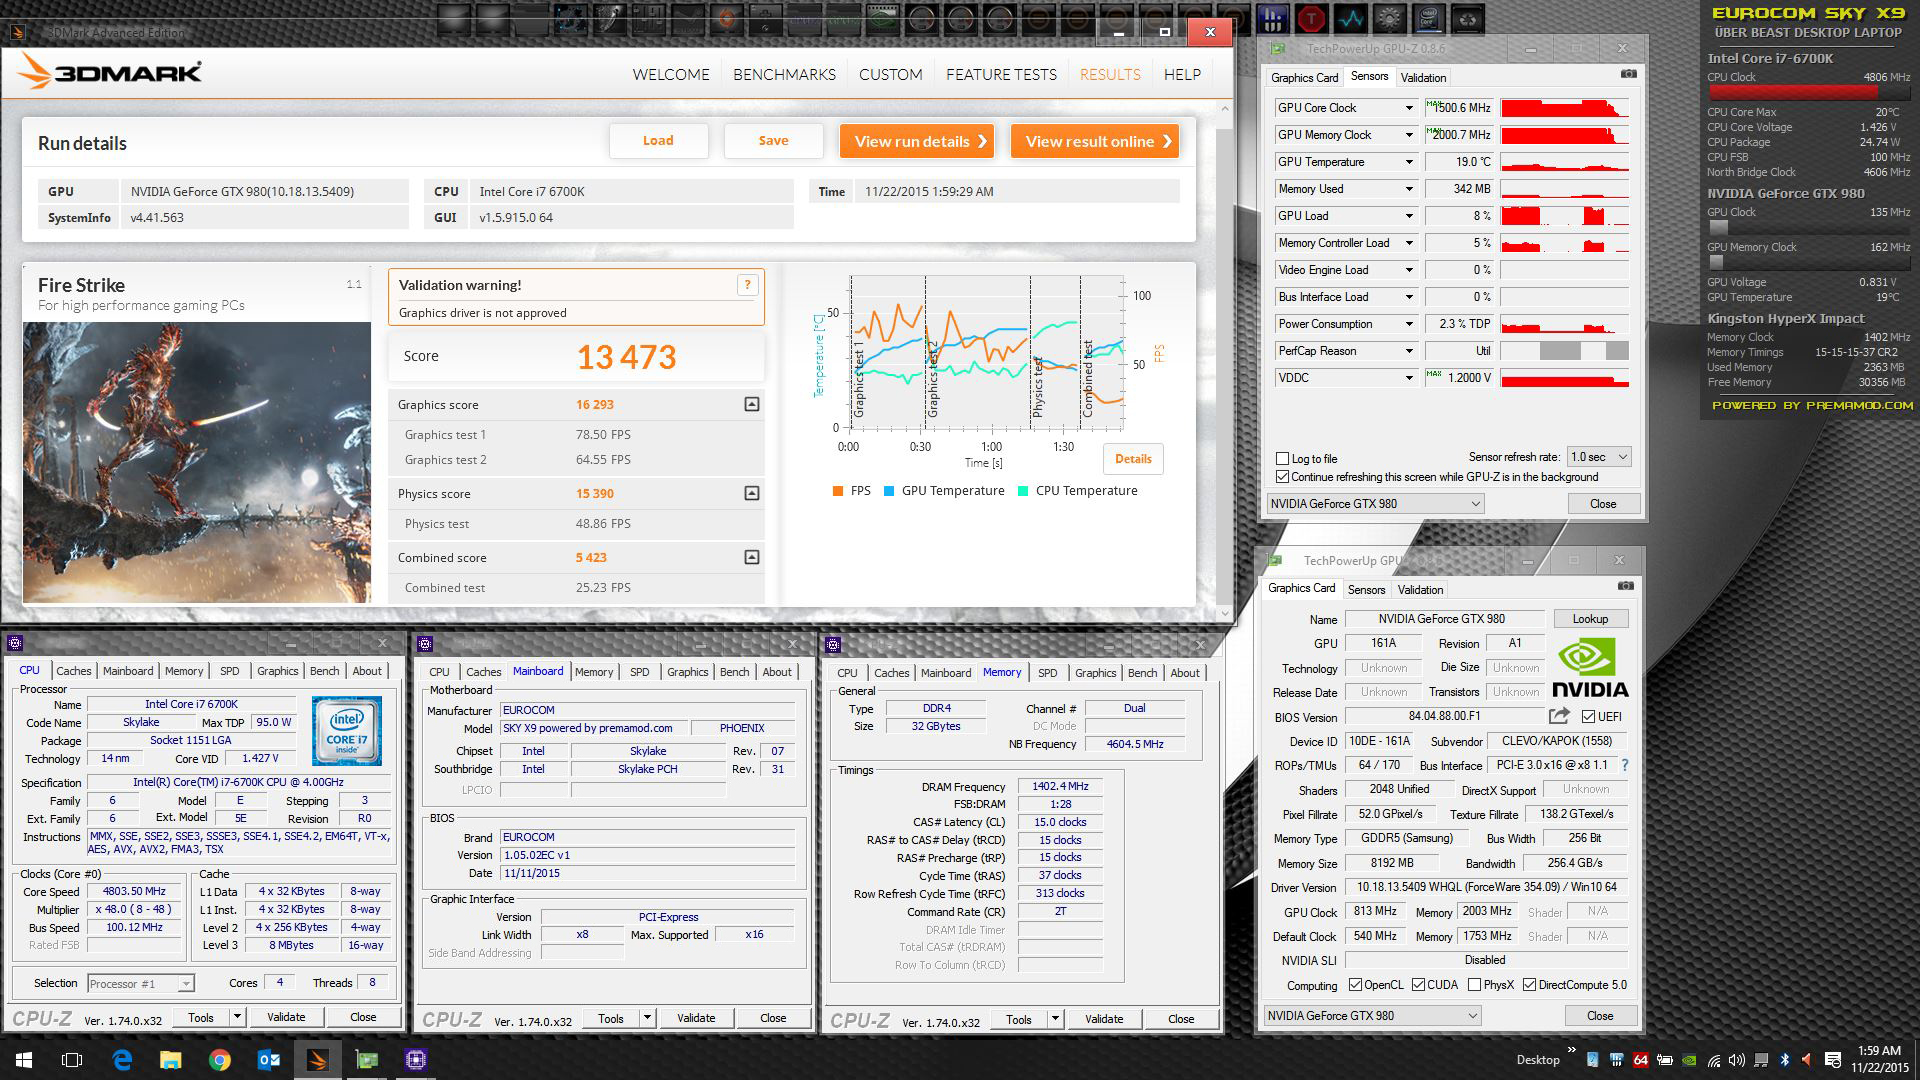Click View run details button
Screen dimensions: 1920x1080
click(916, 141)
